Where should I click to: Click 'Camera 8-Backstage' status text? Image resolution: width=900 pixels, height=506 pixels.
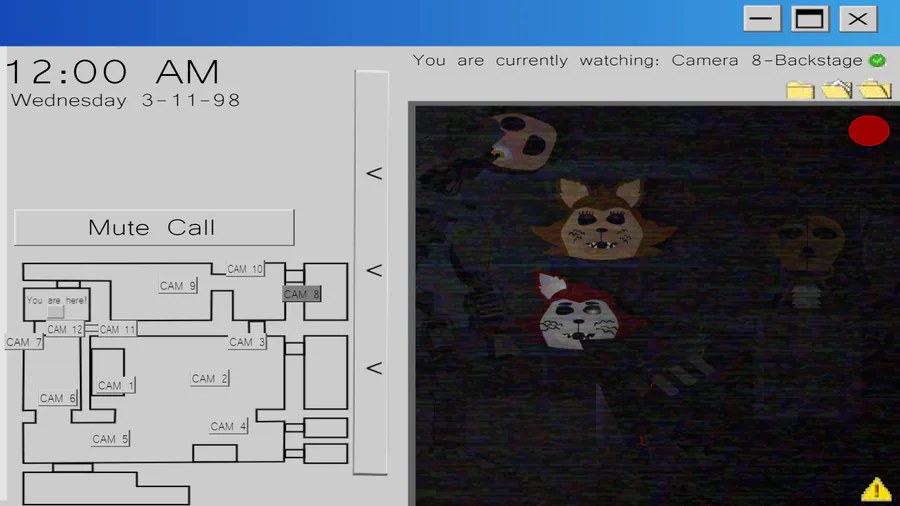click(767, 60)
